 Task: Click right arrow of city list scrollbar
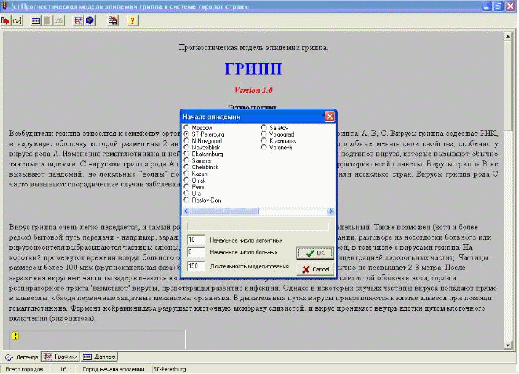(x=330, y=211)
